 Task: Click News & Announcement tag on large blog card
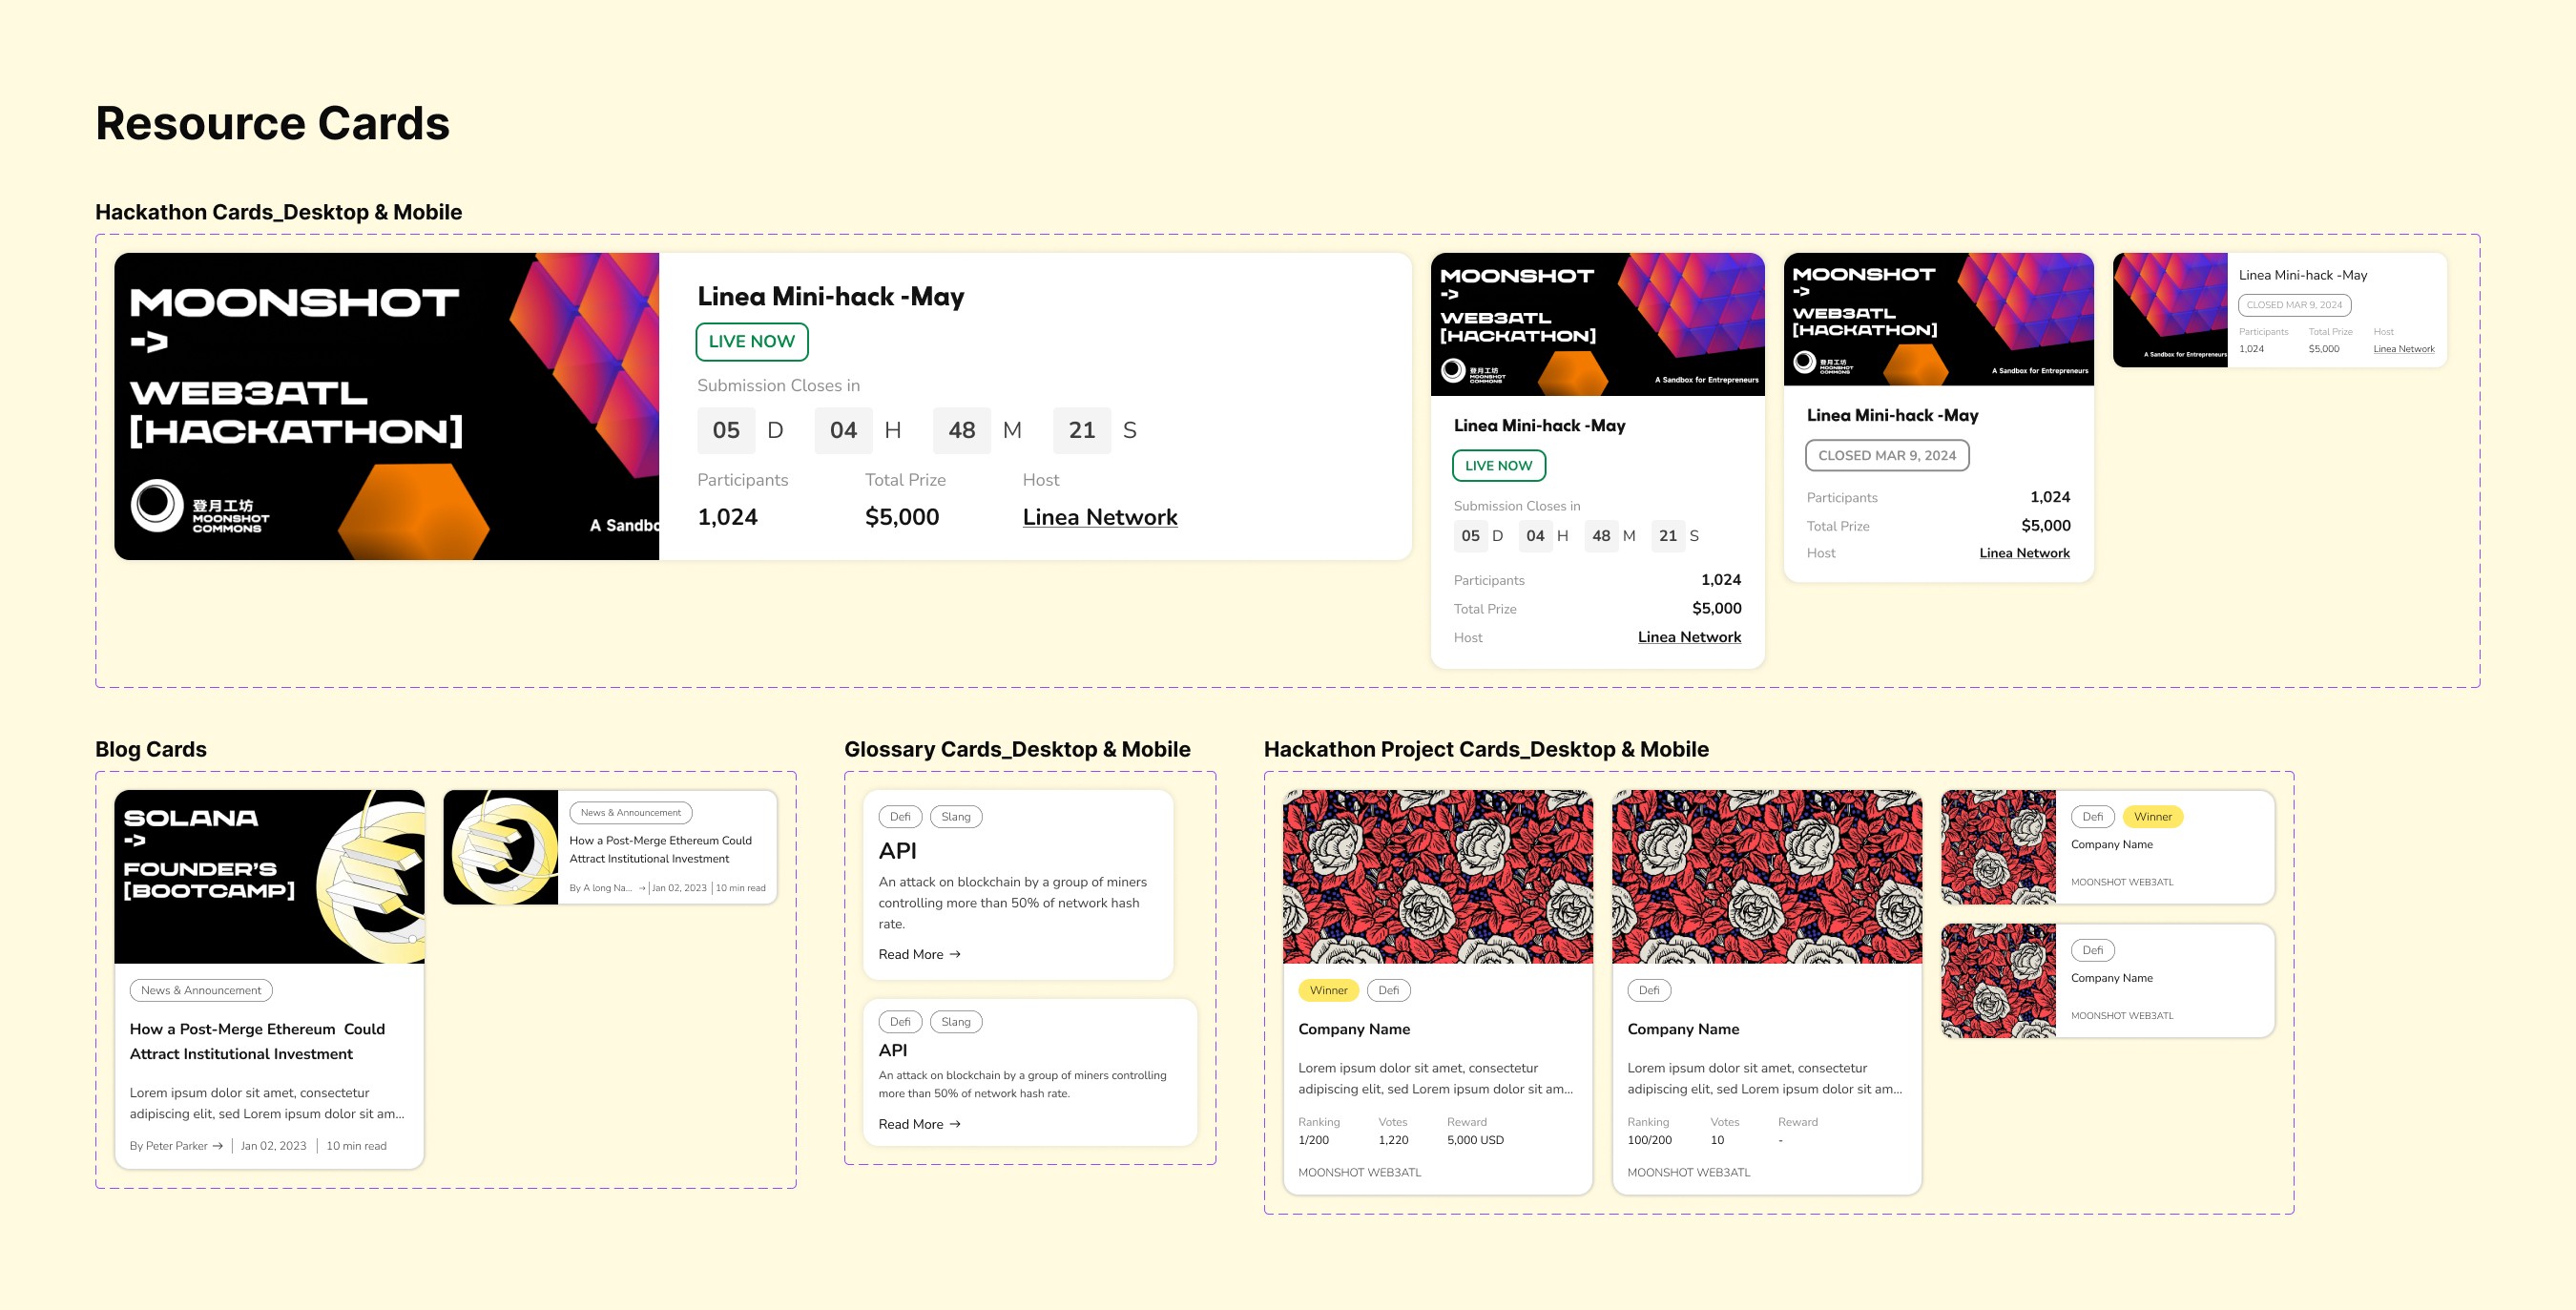click(201, 990)
